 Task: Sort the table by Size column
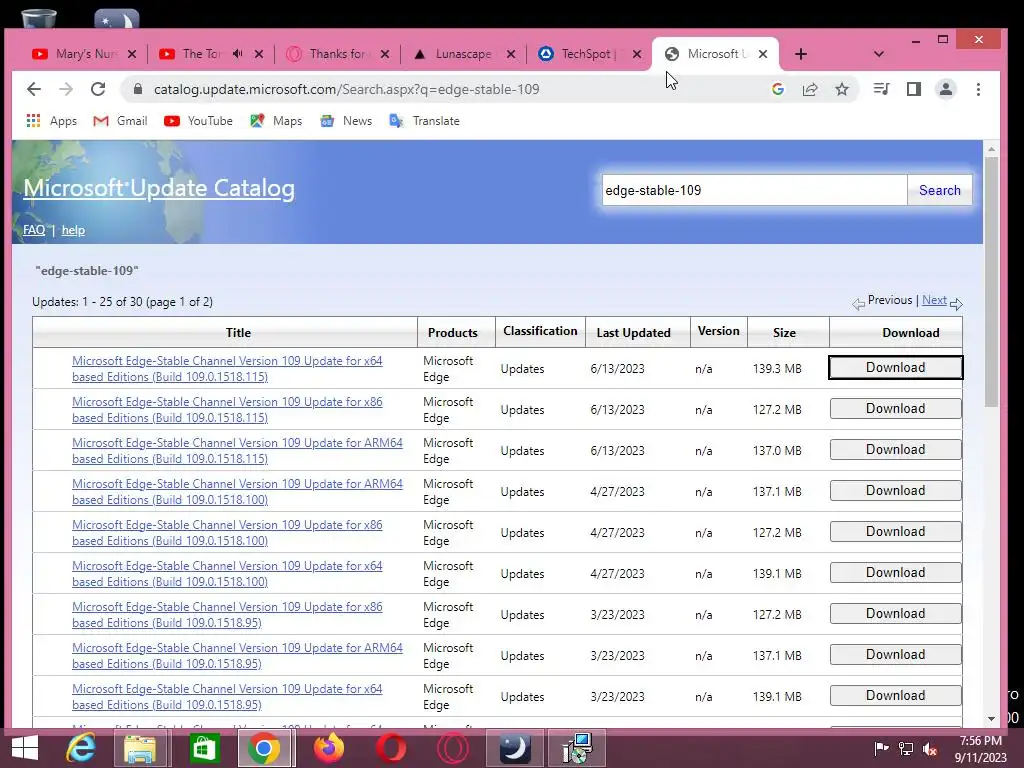coord(784,332)
